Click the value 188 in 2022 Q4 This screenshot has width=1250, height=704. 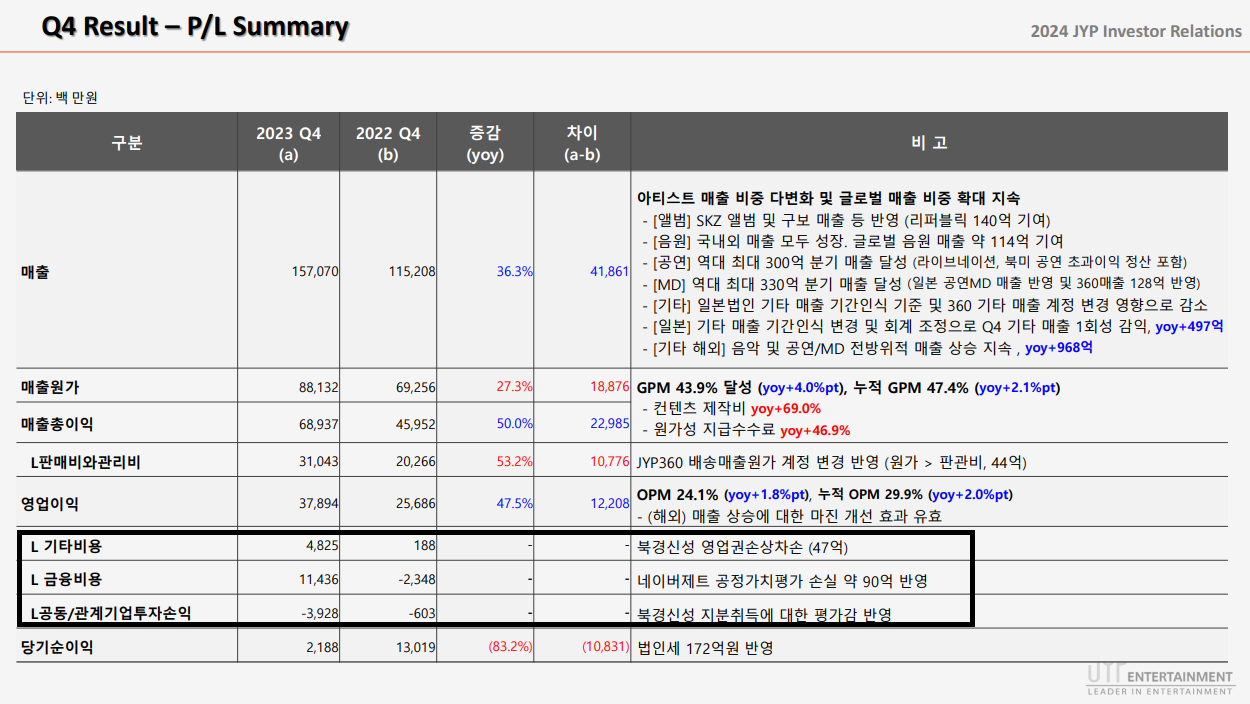tap(425, 547)
